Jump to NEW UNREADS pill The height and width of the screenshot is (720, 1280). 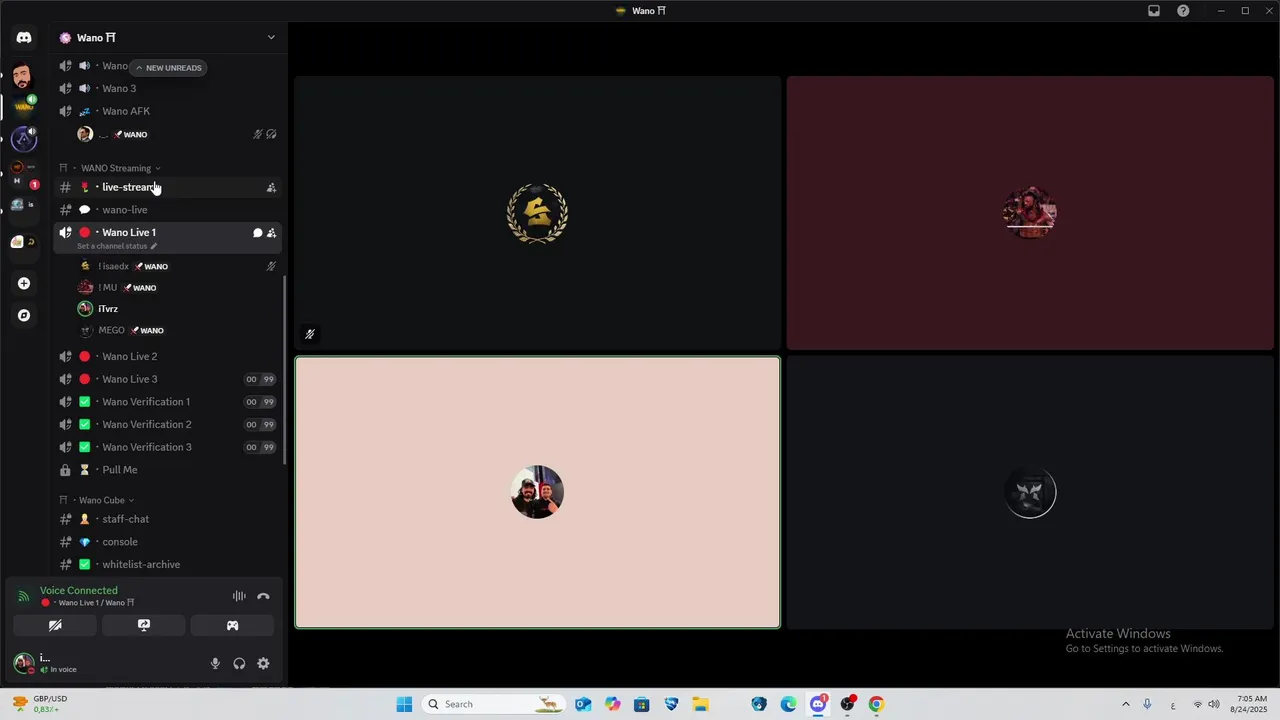coord(168,68)
